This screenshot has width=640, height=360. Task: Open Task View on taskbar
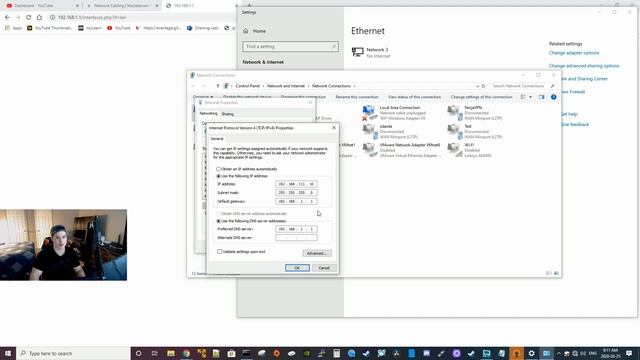pos(154,353)
